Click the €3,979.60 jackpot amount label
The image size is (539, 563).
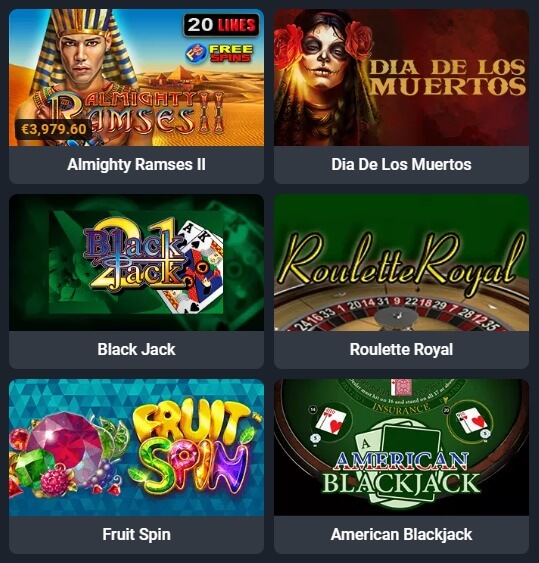(x=53, y=129)
